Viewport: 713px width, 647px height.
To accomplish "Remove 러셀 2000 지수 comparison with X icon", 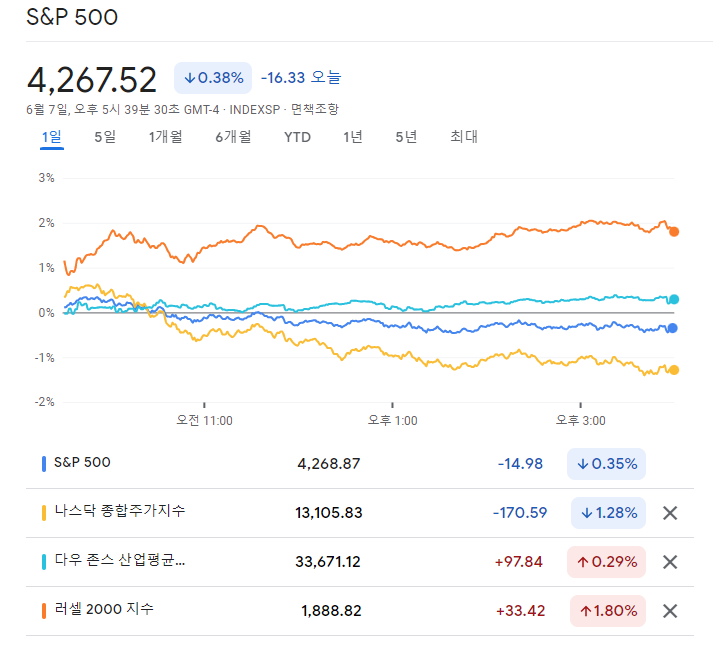I will (670, 611).
